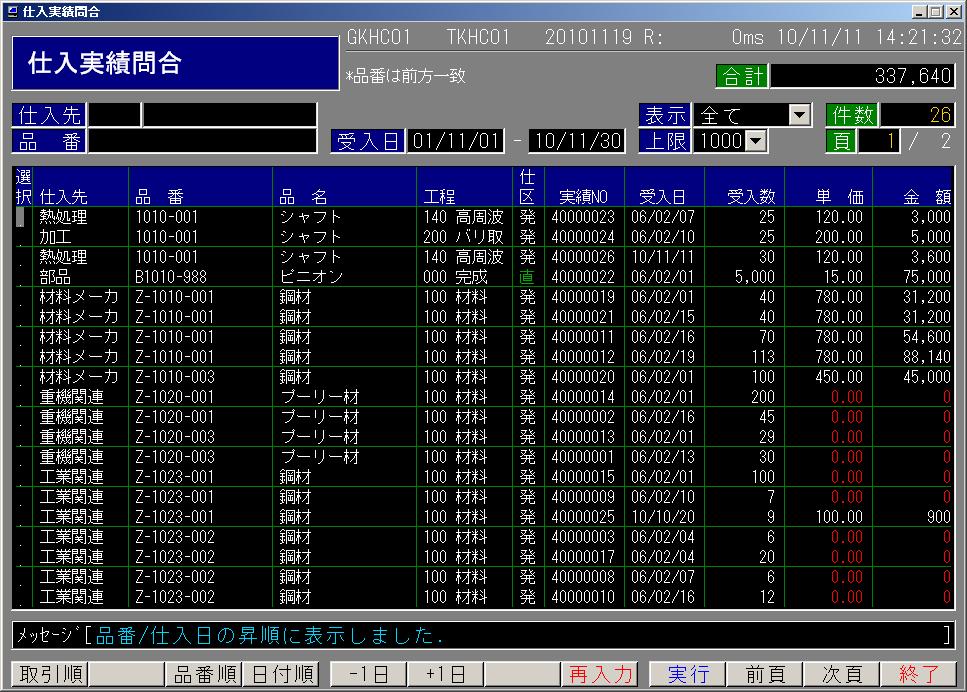The height and width of the screenshot is (692, 967).
Task: Click the 品番順 sort button
Action: click(204, 673)
